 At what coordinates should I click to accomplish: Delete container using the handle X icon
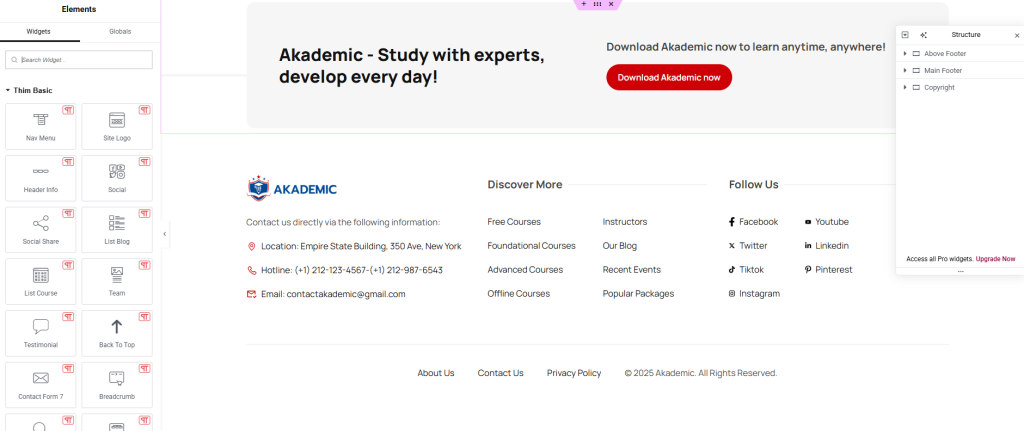click(x=610, y=4)
